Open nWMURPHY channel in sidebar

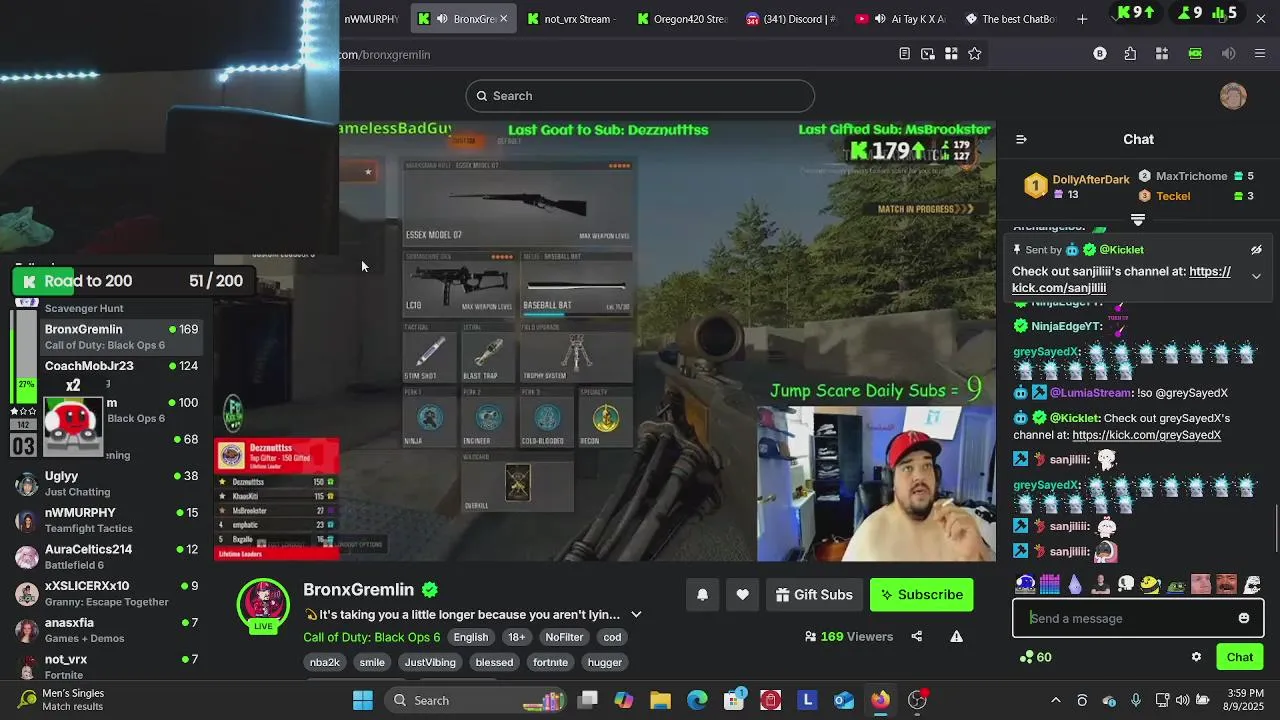pos(108,520)
